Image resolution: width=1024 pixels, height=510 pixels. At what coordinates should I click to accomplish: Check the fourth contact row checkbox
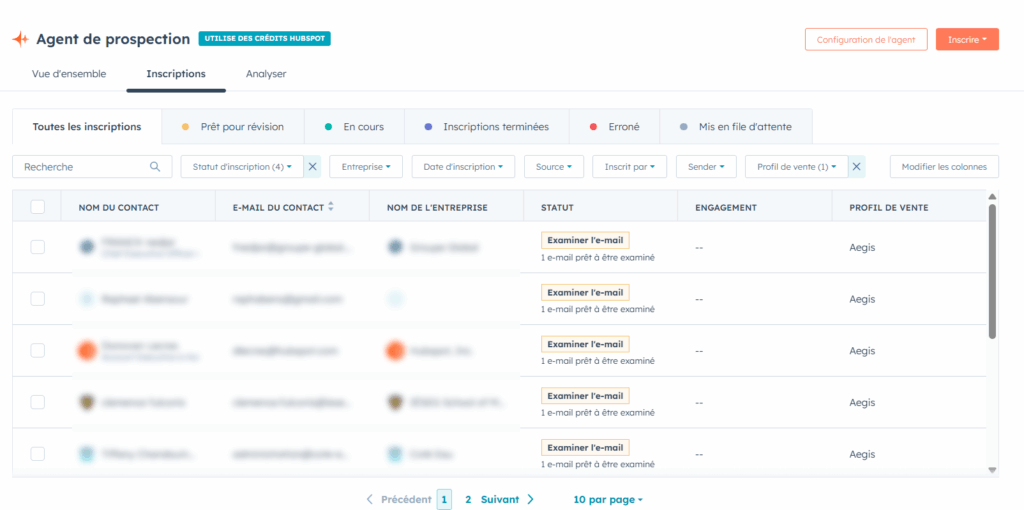(38, 402)
